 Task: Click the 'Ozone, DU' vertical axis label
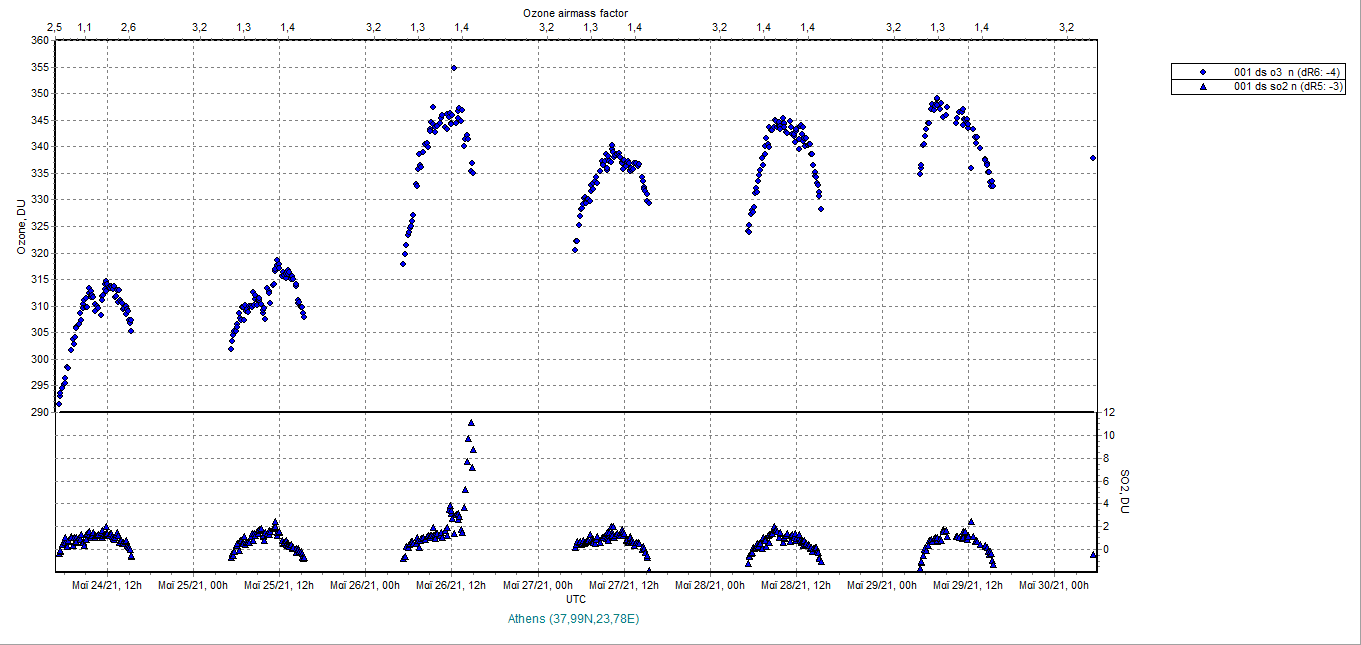click(21, 226)
